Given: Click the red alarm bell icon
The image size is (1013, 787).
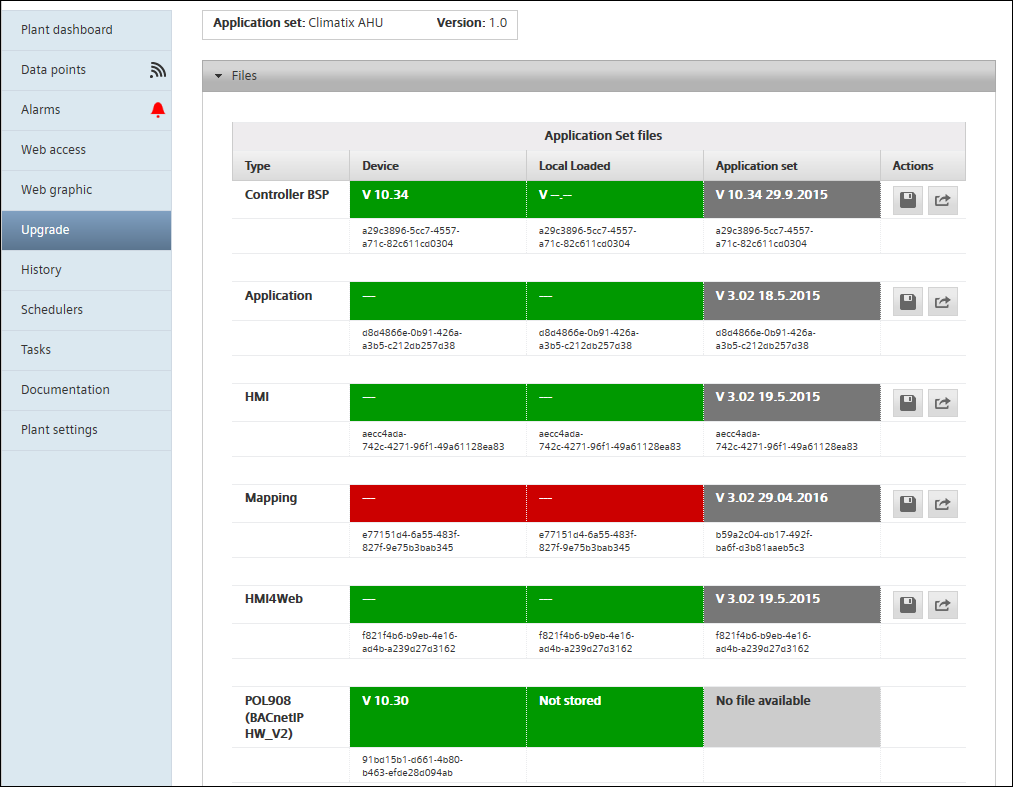Looking at the screenshot, I should pyautogui.click(x=158, y=110).
